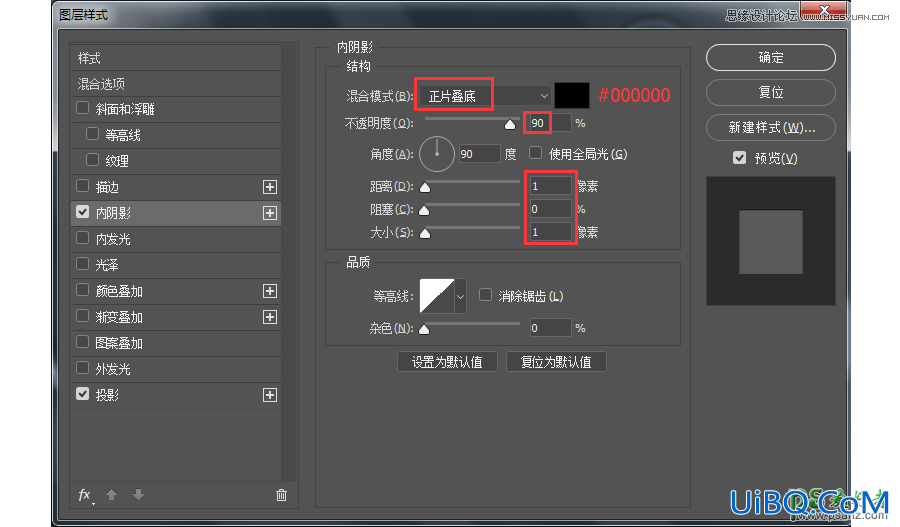Click the 距离 pixel value field
Image resolution: width=900 pixels, height=527 pixels.
pos(550,186)
